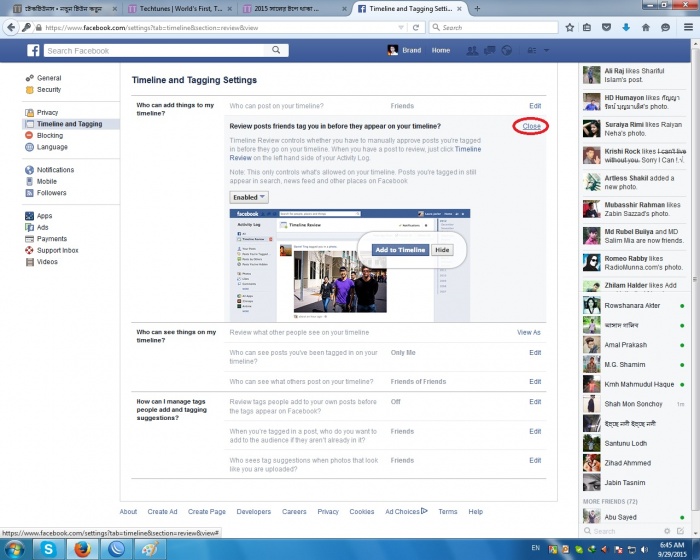Open General settings in sidebar
The width and height of the screenshot is (700, 560).
click(49, 78)
